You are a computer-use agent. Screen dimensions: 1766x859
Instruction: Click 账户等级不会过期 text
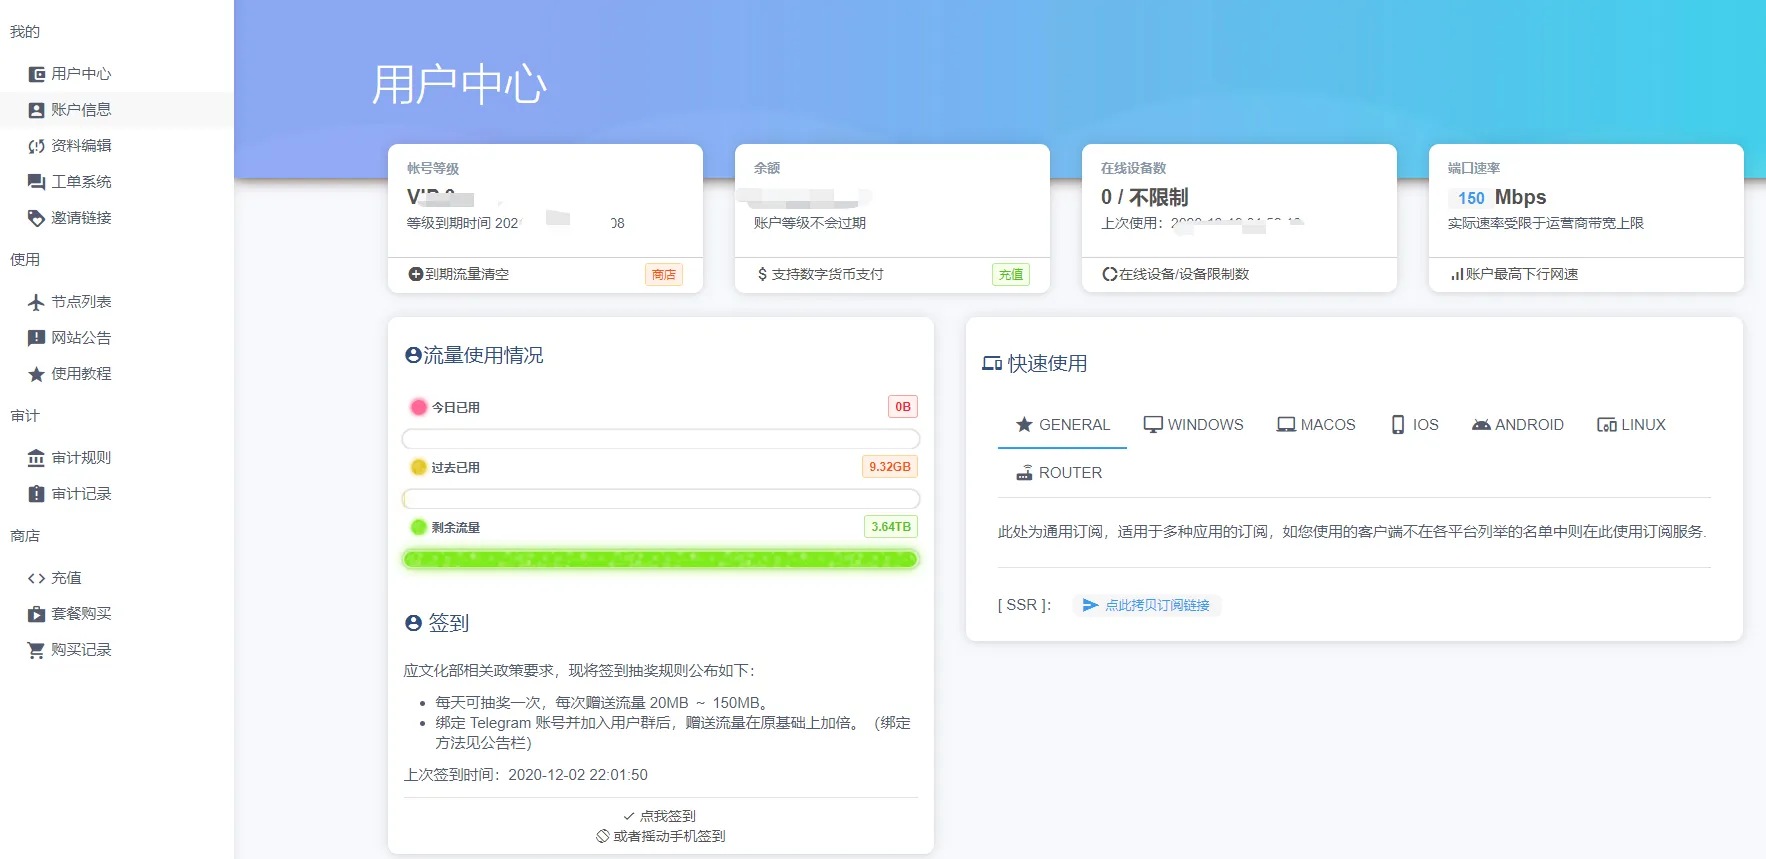pyautogui.click(x=810, y=223)
